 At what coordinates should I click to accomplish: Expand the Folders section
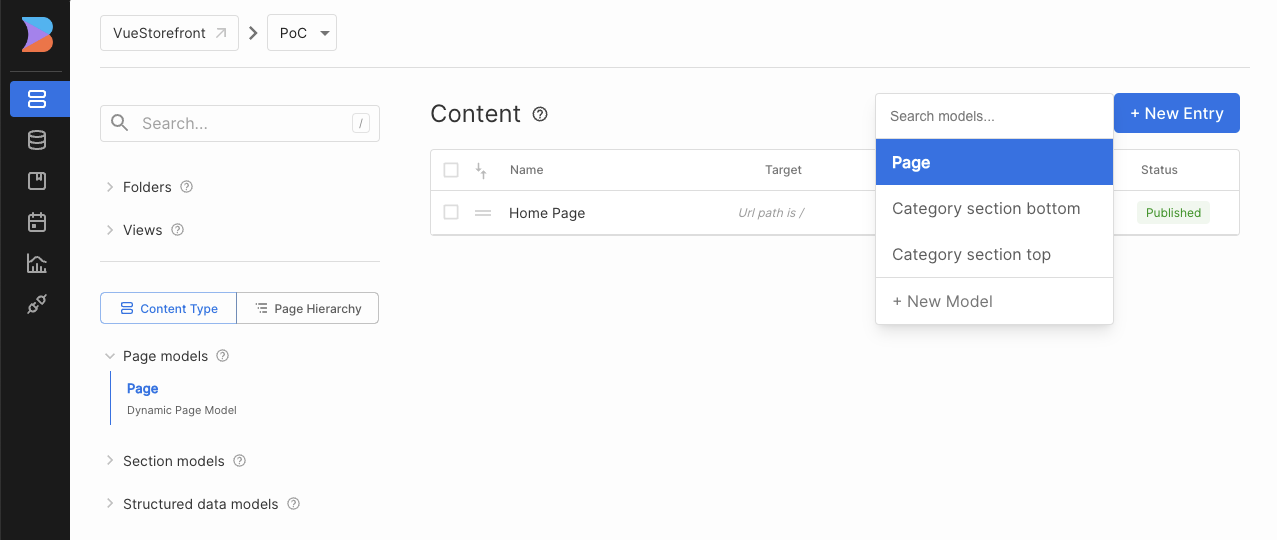110,187
